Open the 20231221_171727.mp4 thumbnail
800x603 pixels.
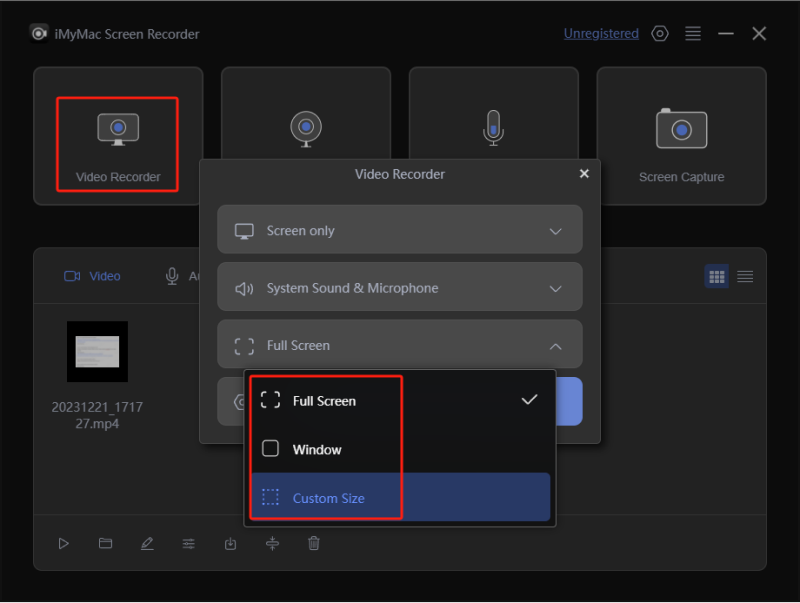[97, 352]
